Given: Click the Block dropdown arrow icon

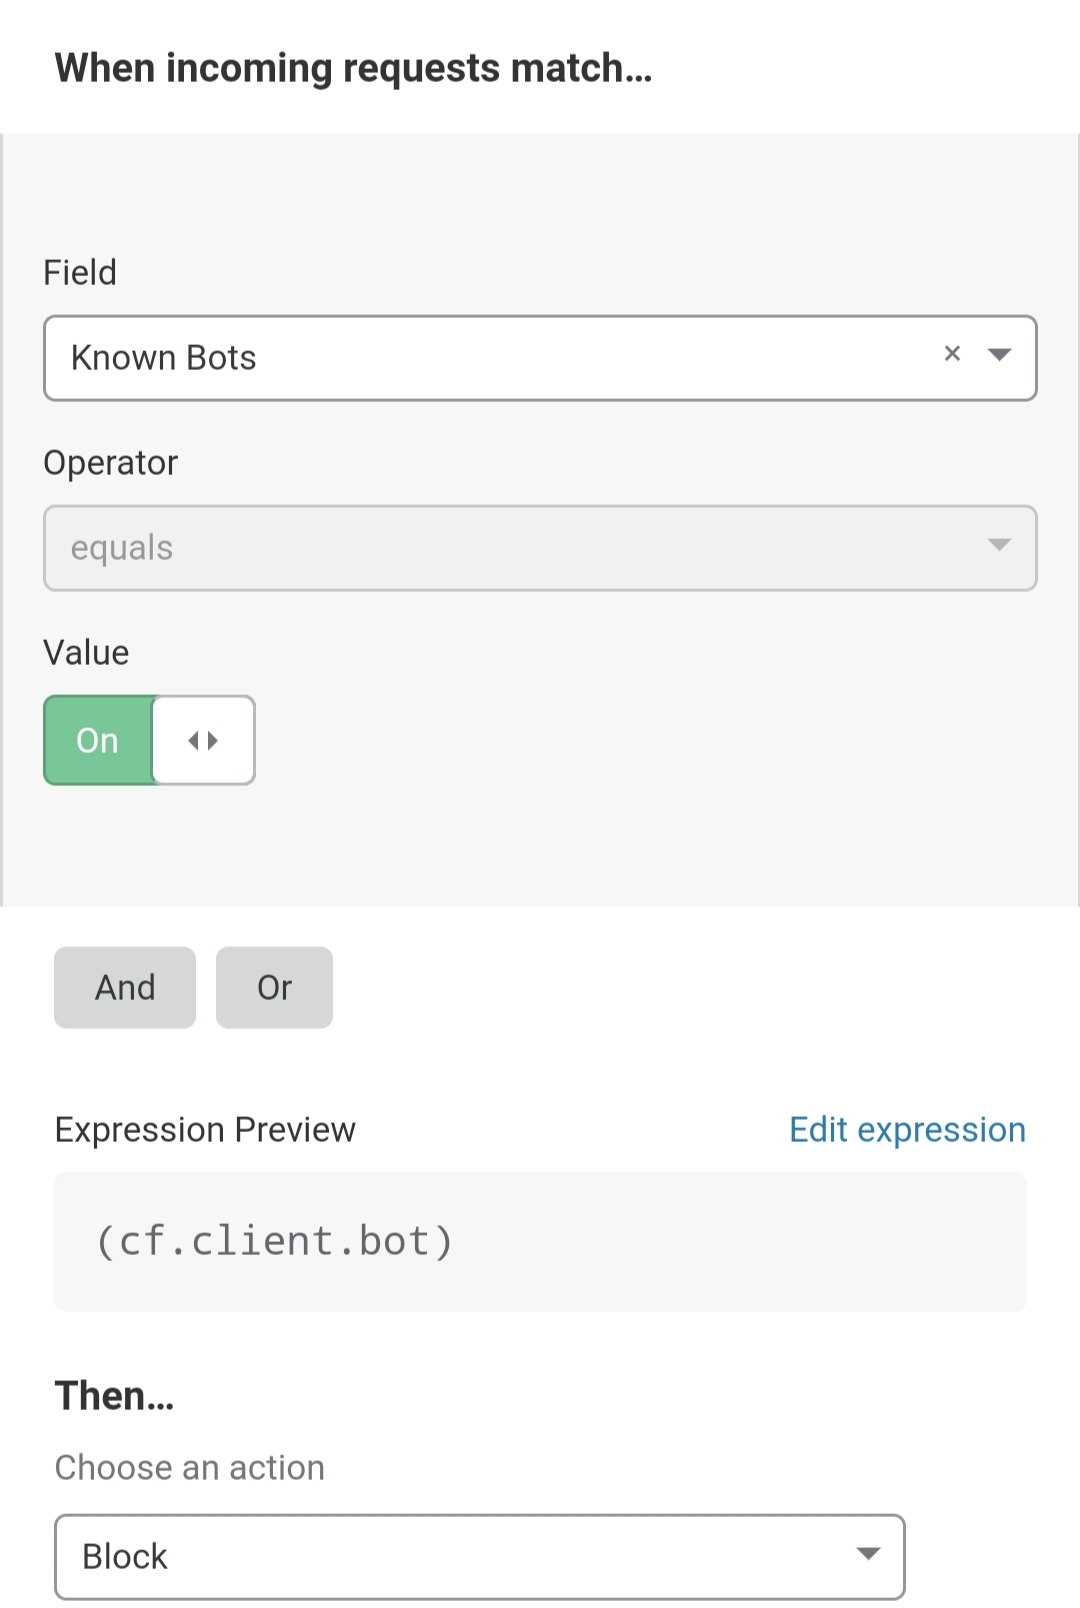Looking at the screenshot, I should pos(868,1554).
